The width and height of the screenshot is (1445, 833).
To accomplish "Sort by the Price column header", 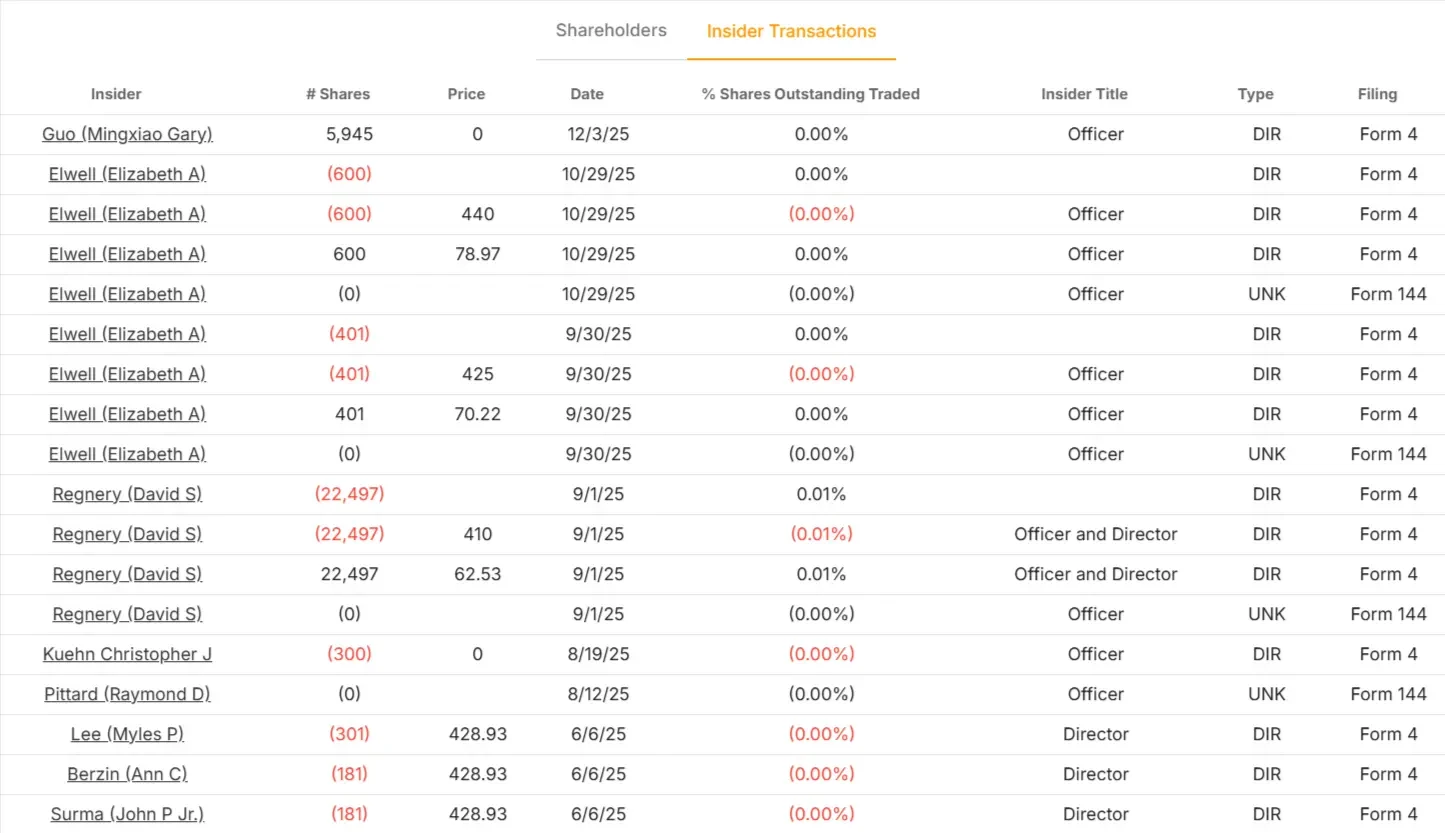I will pos(466,94).
